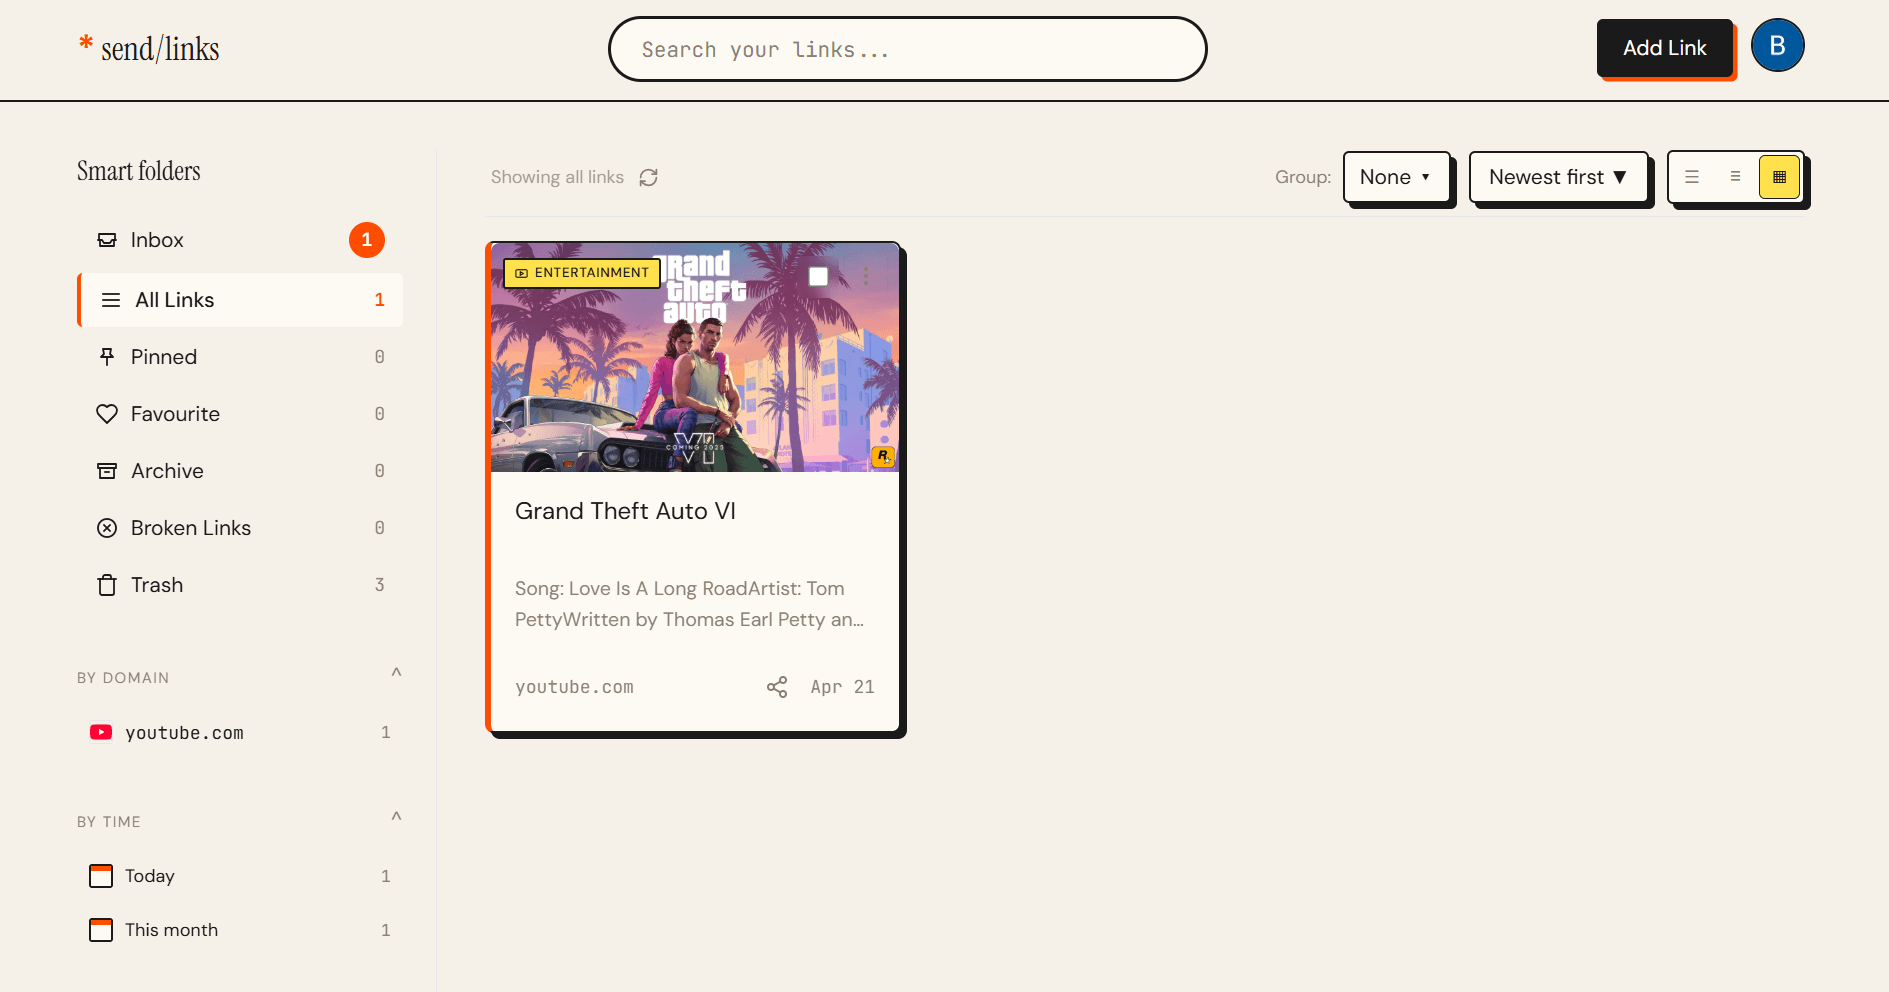Image resolution: width=1889 pixels, height=992 pixels.
Task: Open the Group None dropdown
Action: coord(1396,177)
